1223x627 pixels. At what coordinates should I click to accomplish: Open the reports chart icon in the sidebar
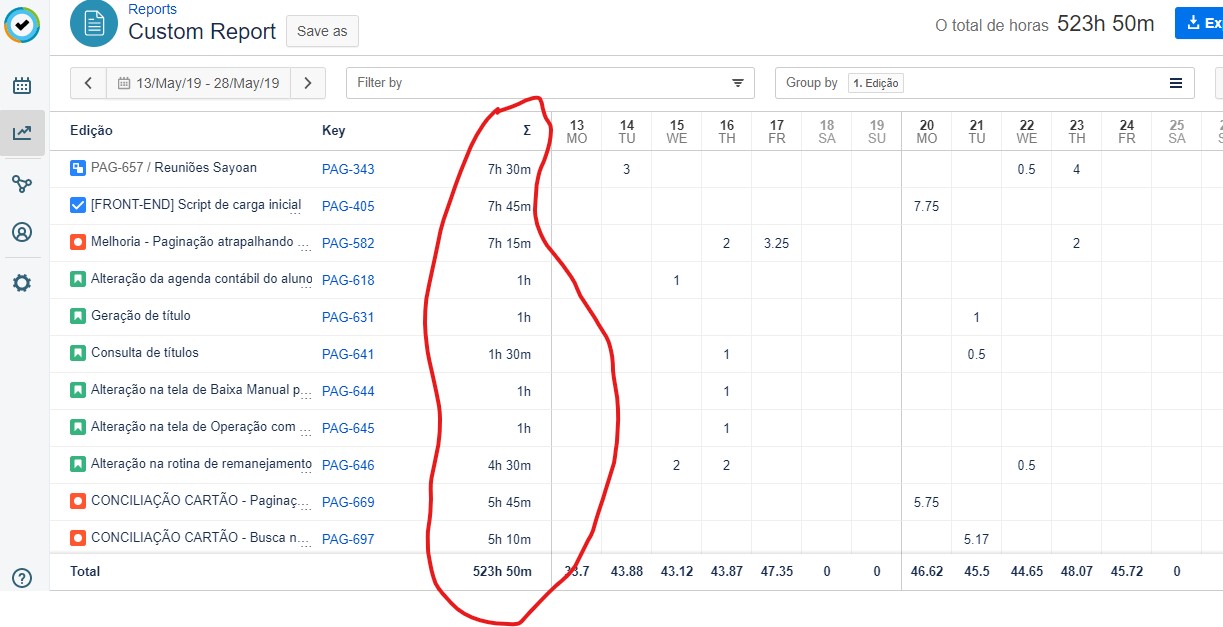coord(22,132)
